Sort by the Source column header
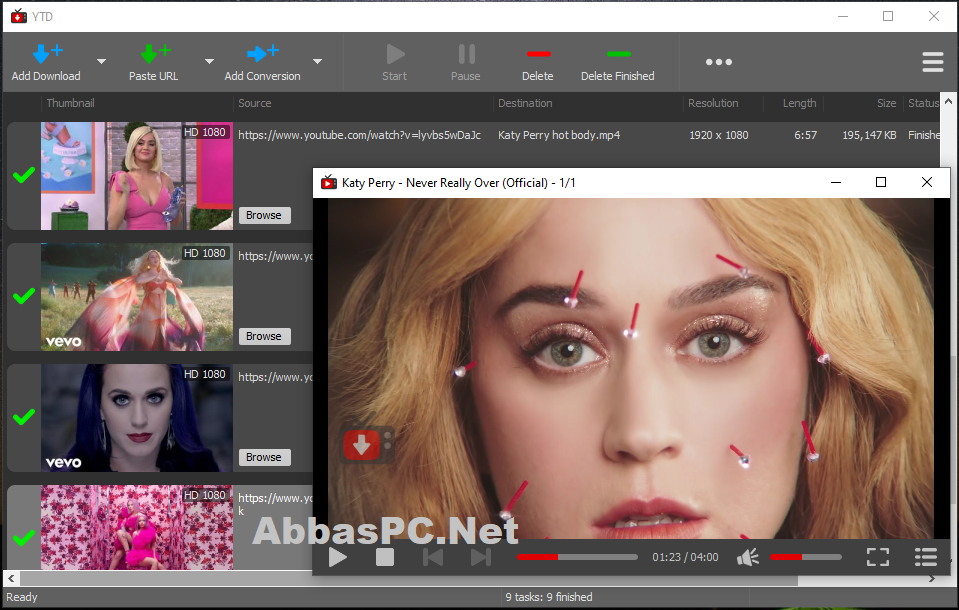The width and height of the screenshot is (959, 610). pos(254,103)
